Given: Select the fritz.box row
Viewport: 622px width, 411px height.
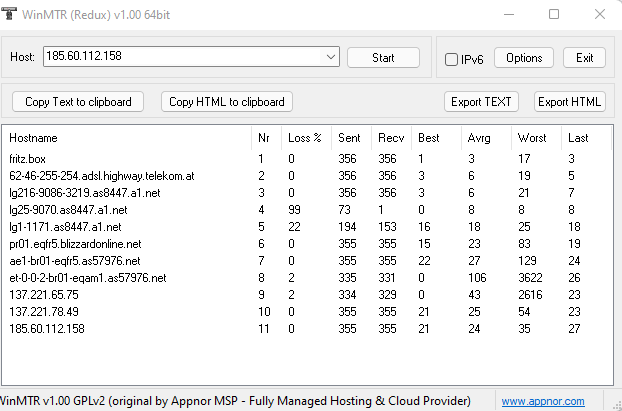Looking at the screenshot, I should (x=305, y=159).
